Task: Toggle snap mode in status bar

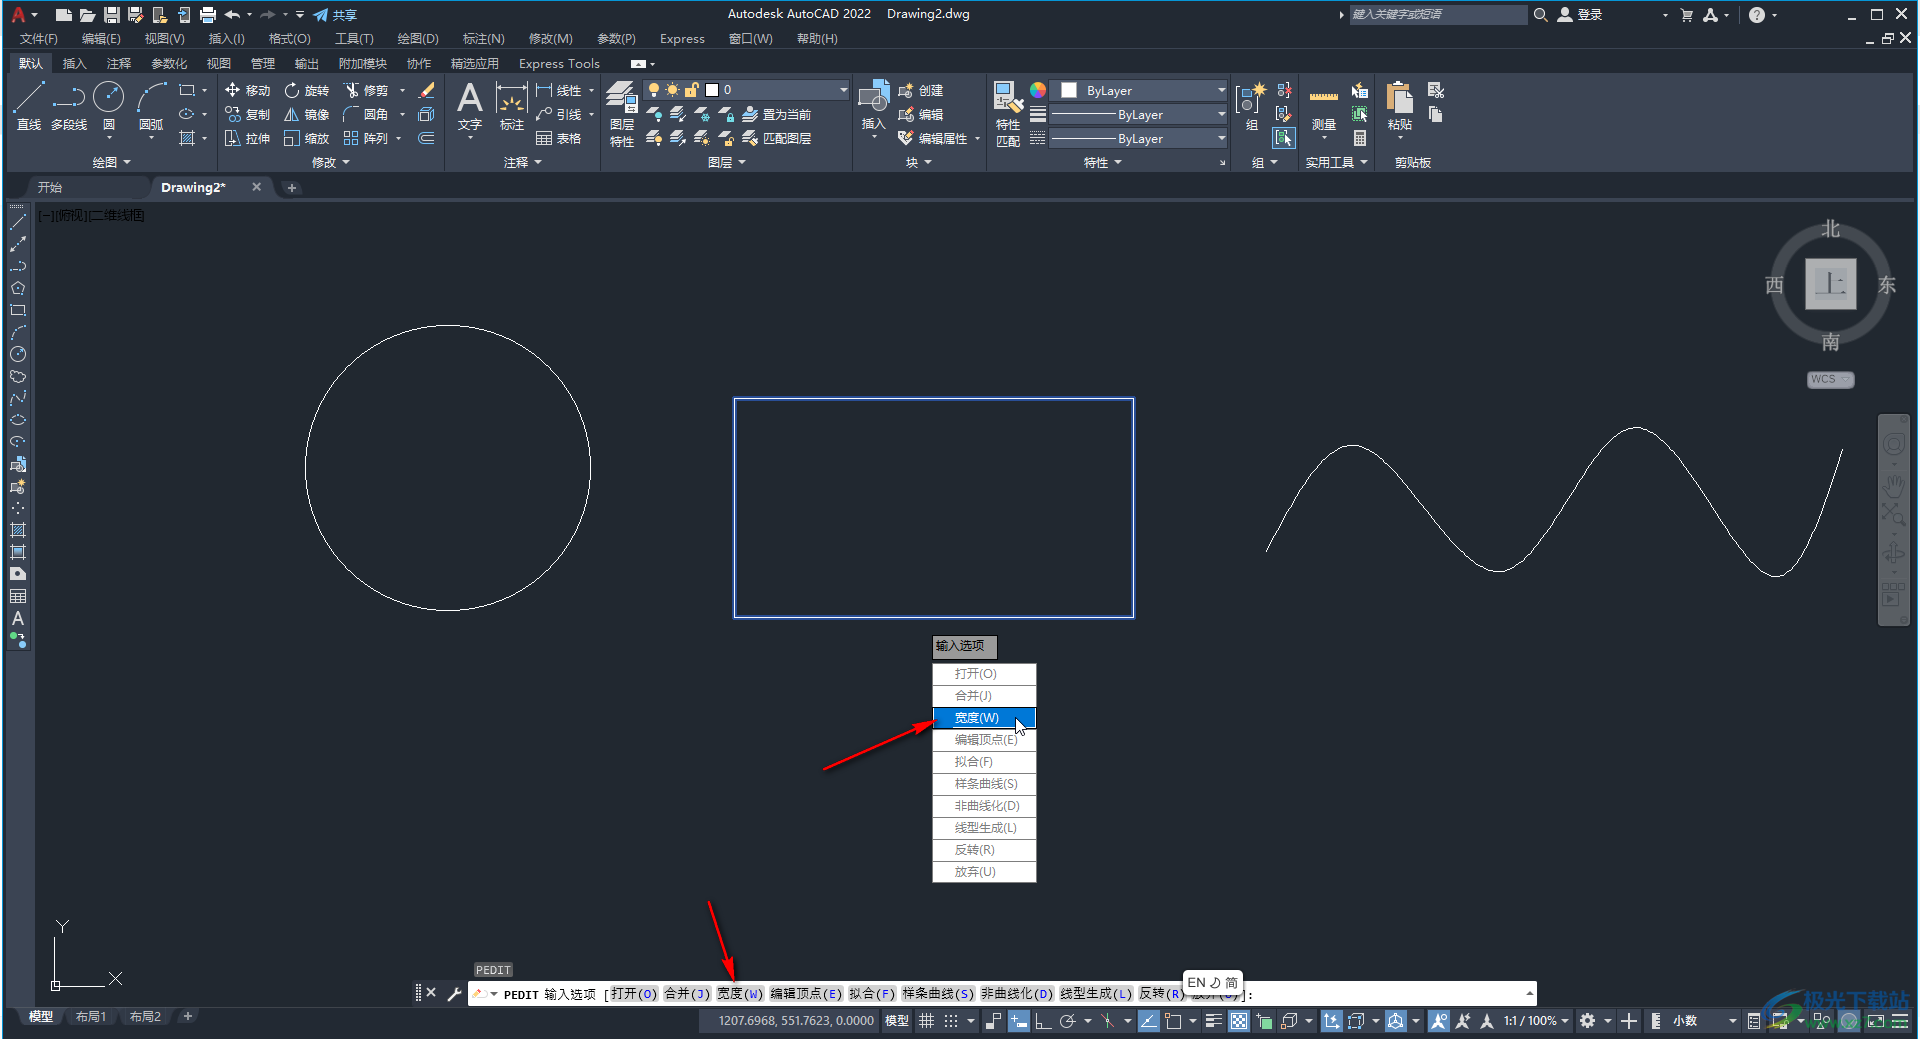Action: [x=951, y=1021]
